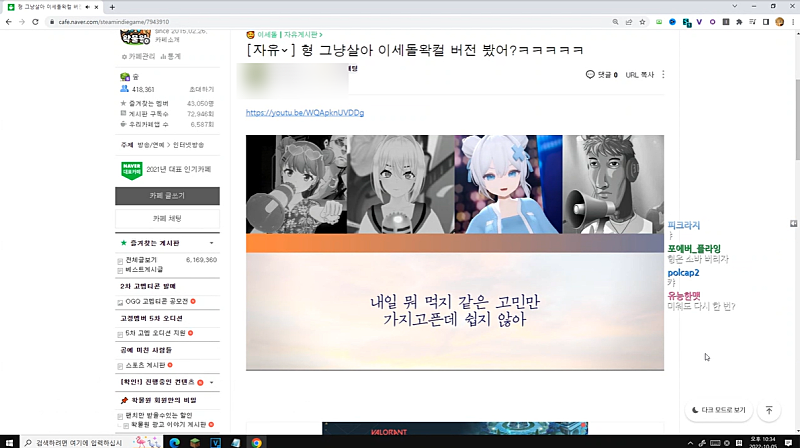The width and height of the screenshot is (800, 448).
Task: Click the 카페관리 gear link
Action: point(138,57)
